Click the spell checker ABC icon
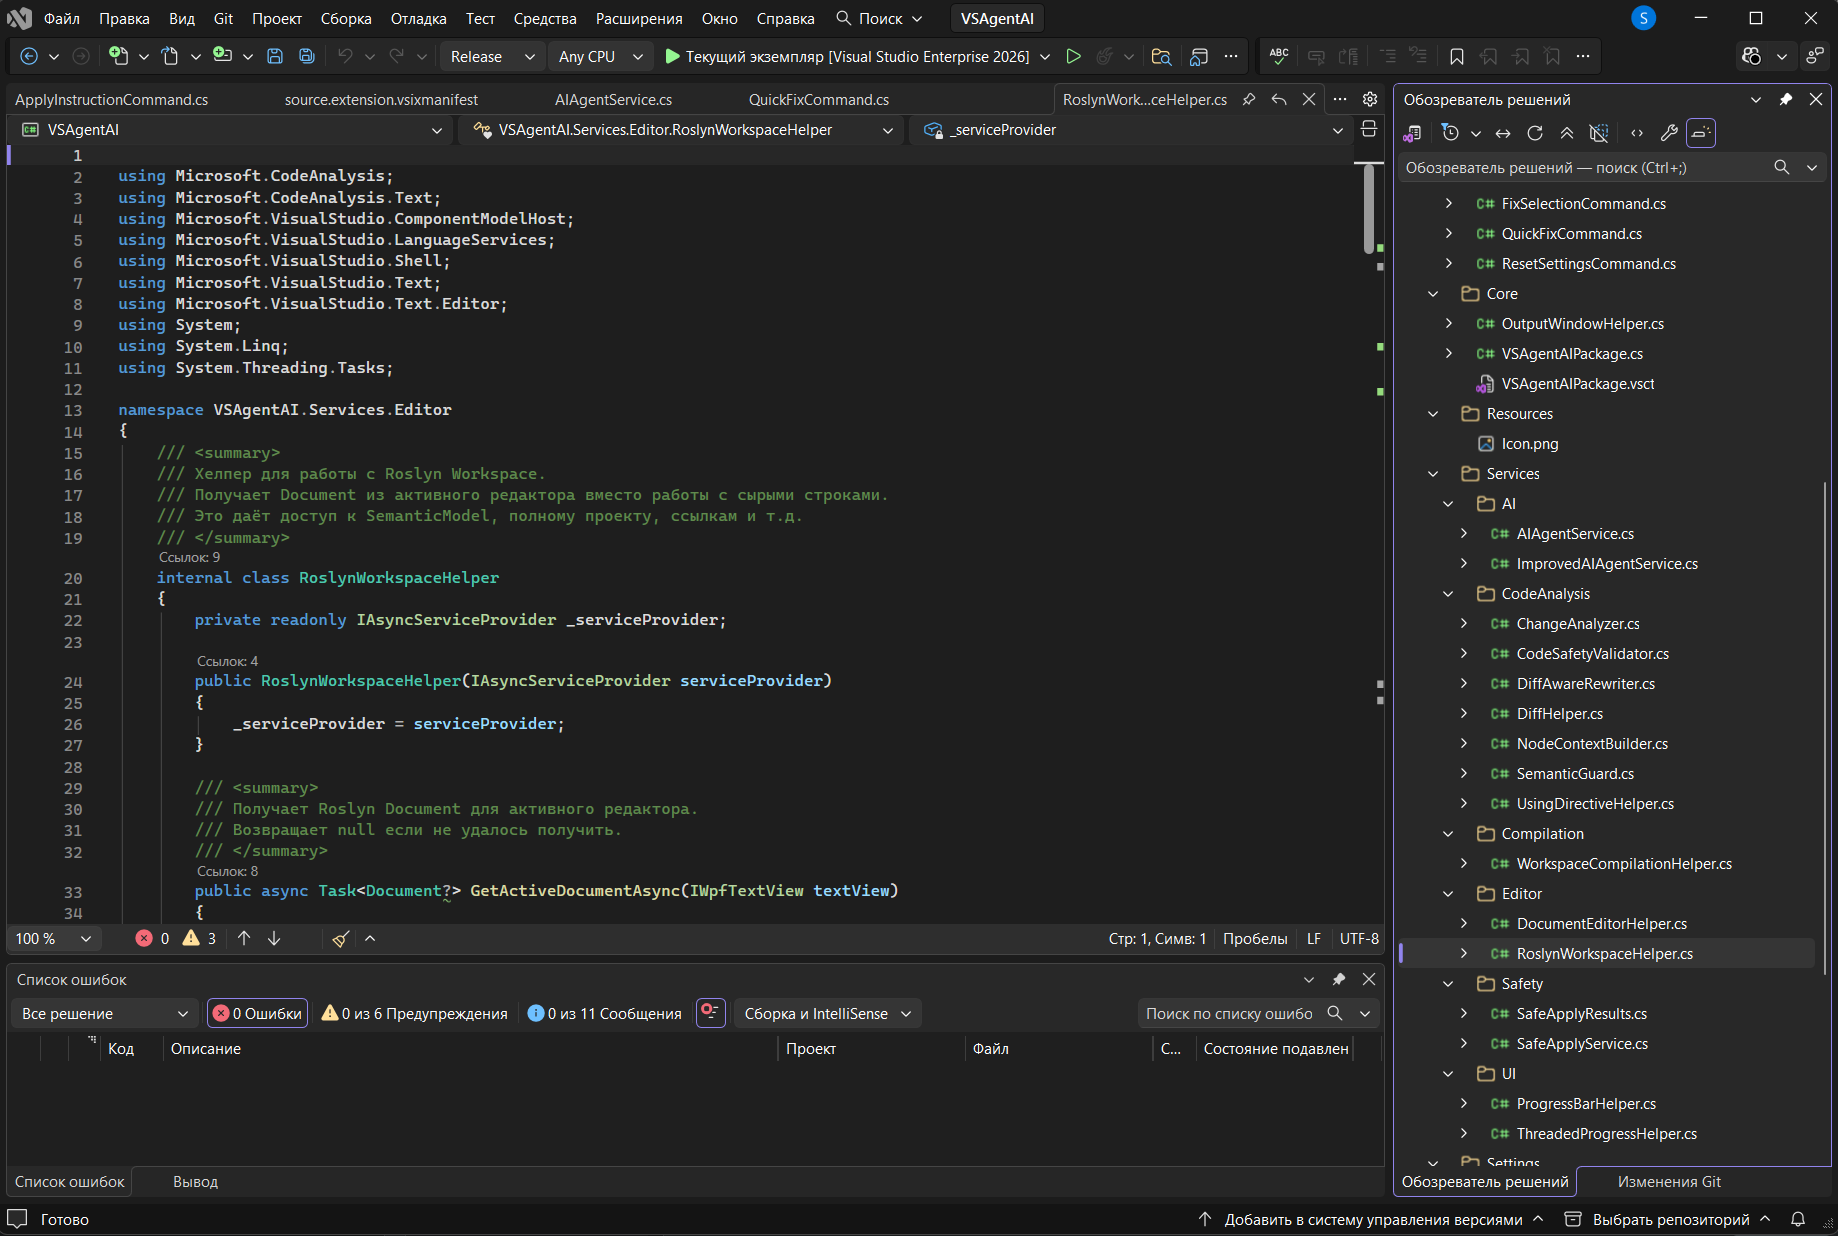The image size is (1838, 1236). (x=1279, y=57)
